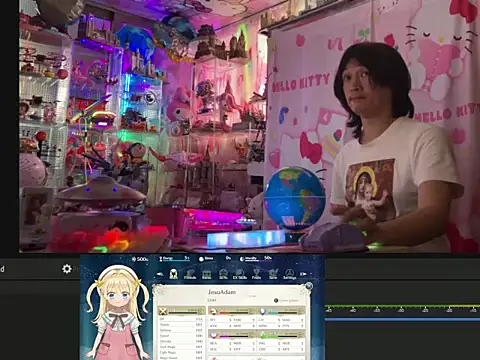Open the Items tab in game menu
The height and width of the screenshot is (360, 480).
(x=207, y=274)
